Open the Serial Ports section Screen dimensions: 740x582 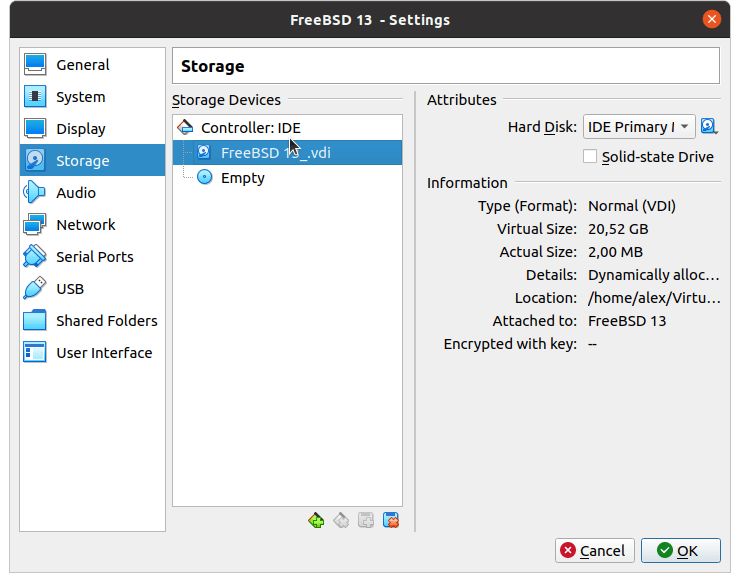[x=92, y=257]
